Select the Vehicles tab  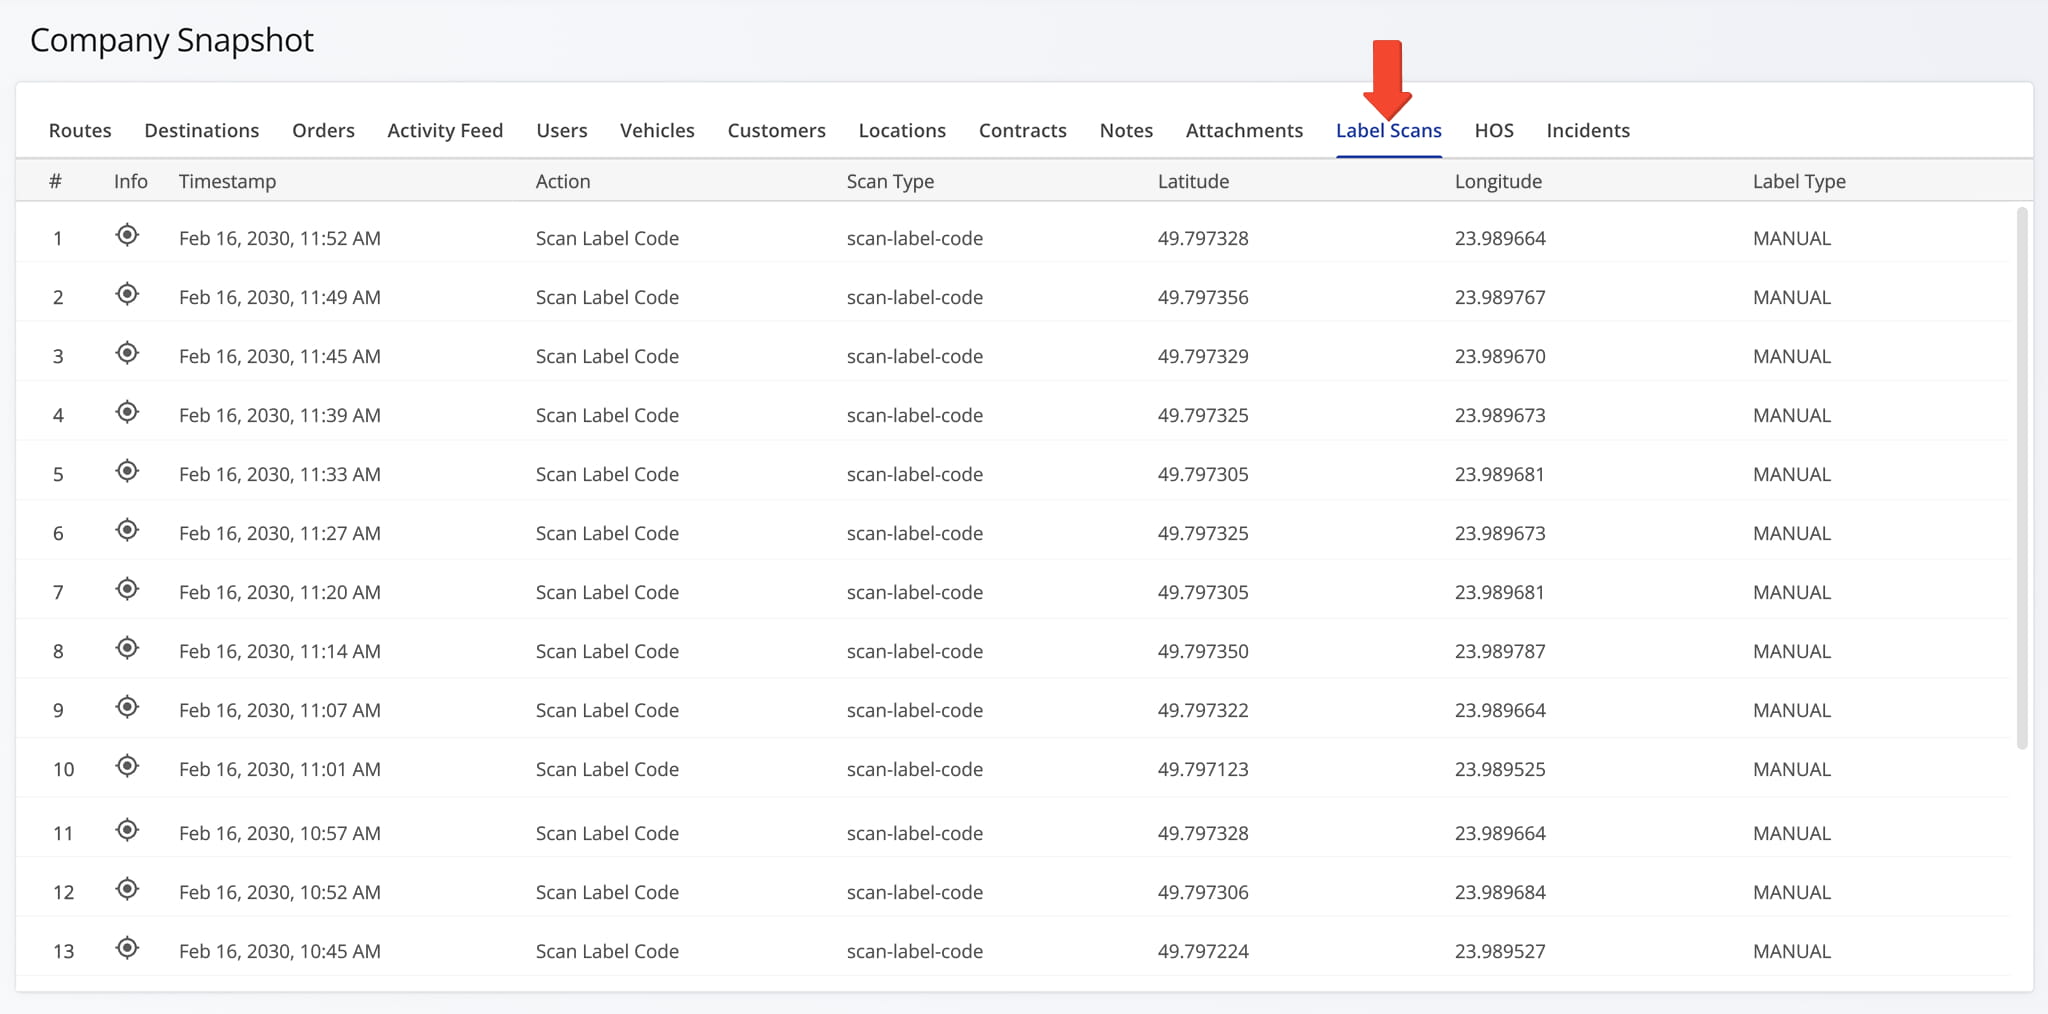point(657,130)
